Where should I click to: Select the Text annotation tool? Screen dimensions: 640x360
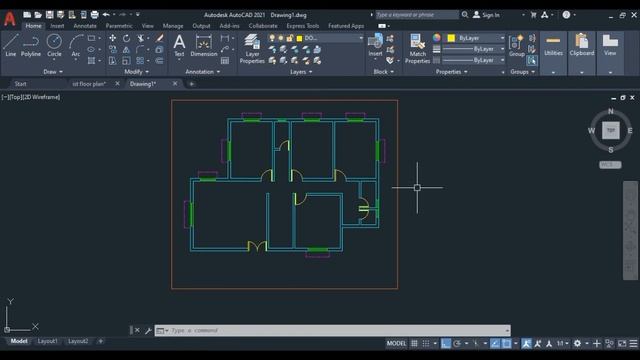(179, 45)
